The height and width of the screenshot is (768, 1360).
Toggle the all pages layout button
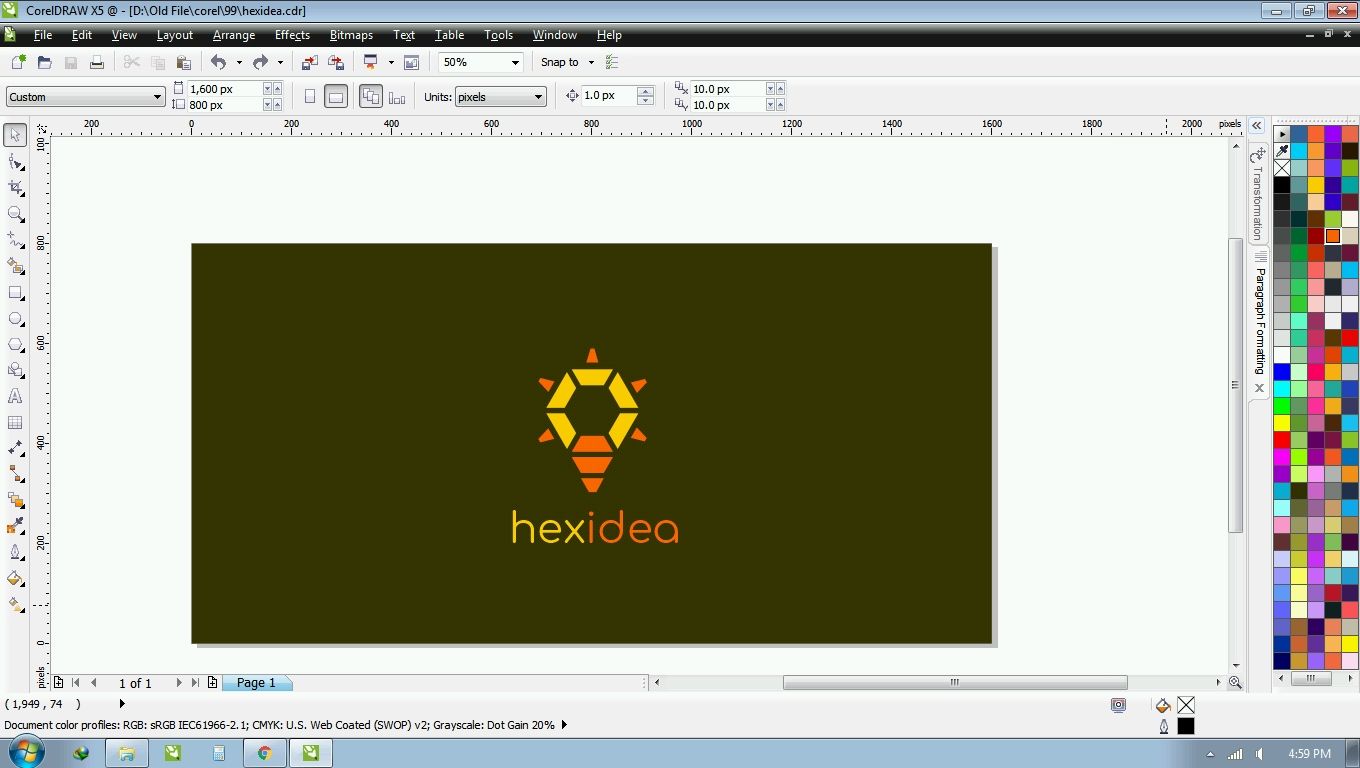click(x=371, y=97)
